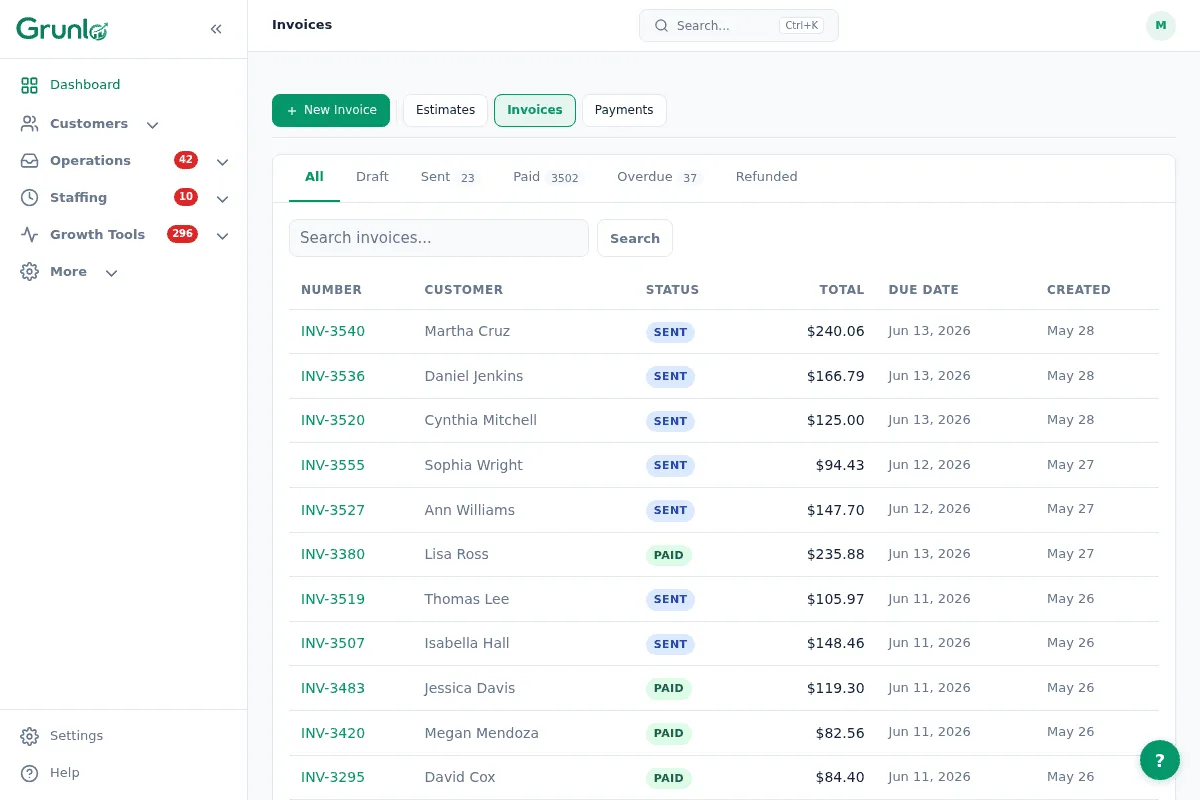Open invoice INV-3295

333,777
